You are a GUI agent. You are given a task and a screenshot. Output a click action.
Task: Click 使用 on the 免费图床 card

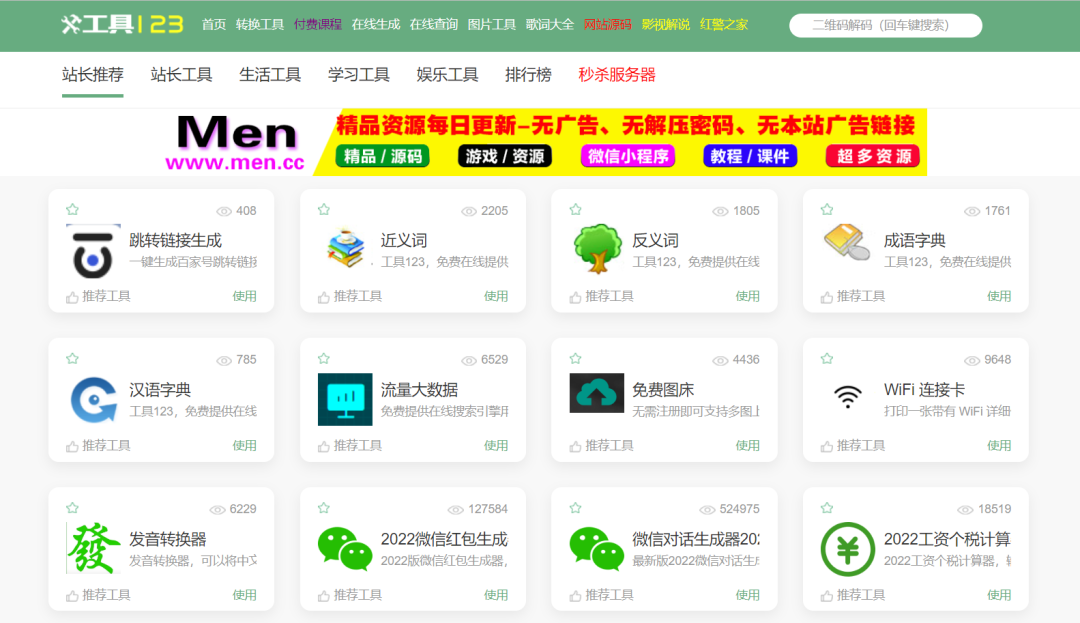tap(748, 445)
